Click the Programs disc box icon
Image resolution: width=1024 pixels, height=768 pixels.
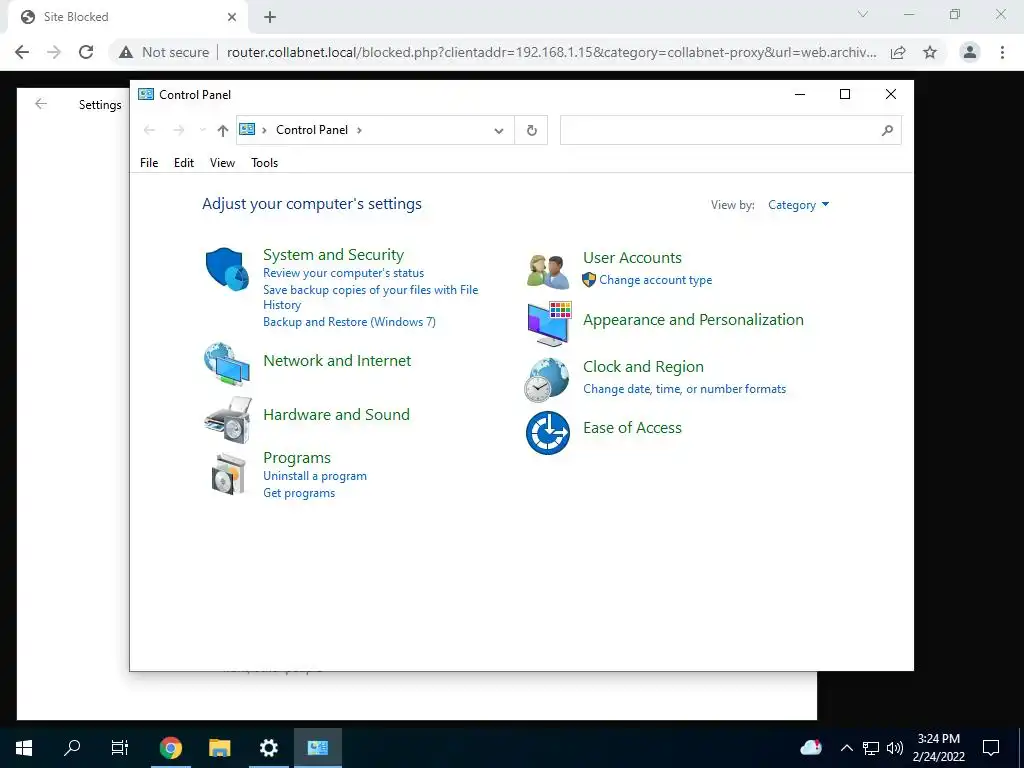tap(229, 474)
